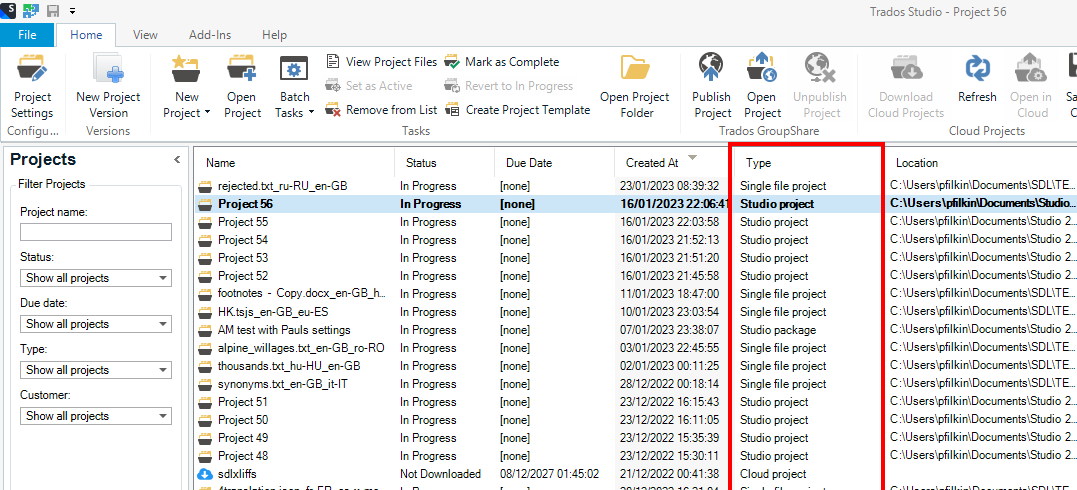Select the alpine_willages.txt_en-GB_ro-RO project
This screenshot has height=490, width=1077.
pos(636,348)
